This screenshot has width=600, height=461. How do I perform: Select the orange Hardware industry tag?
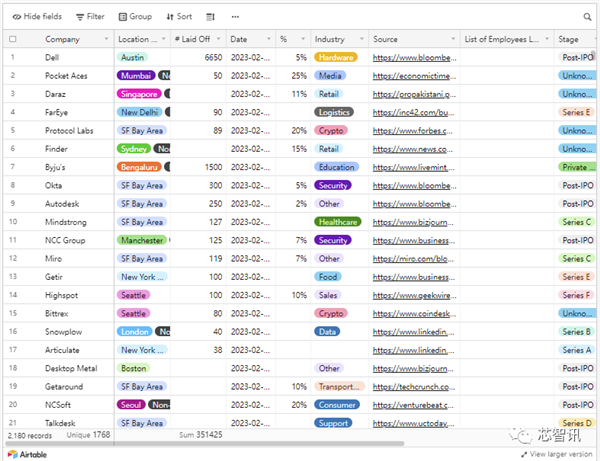335,58
